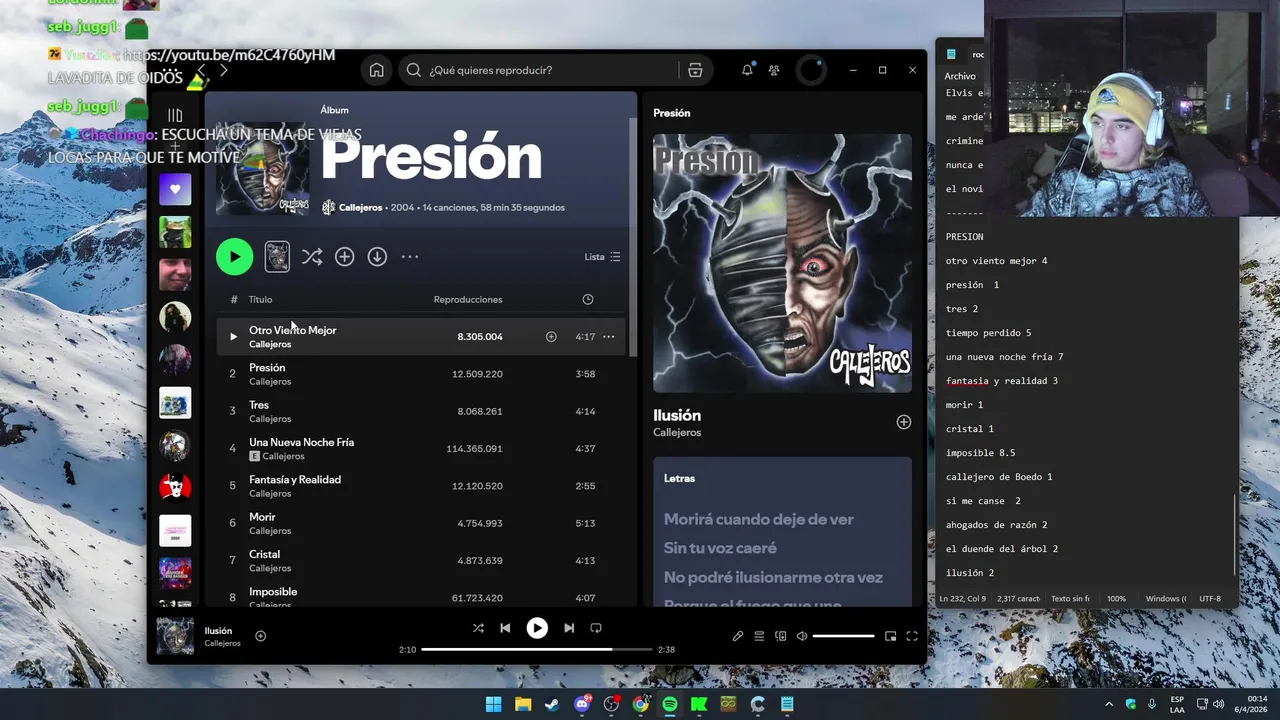This screenshot has width=1280, height=720.
Task: Open File Explorer from the taskbar
Action: point(523,704)
